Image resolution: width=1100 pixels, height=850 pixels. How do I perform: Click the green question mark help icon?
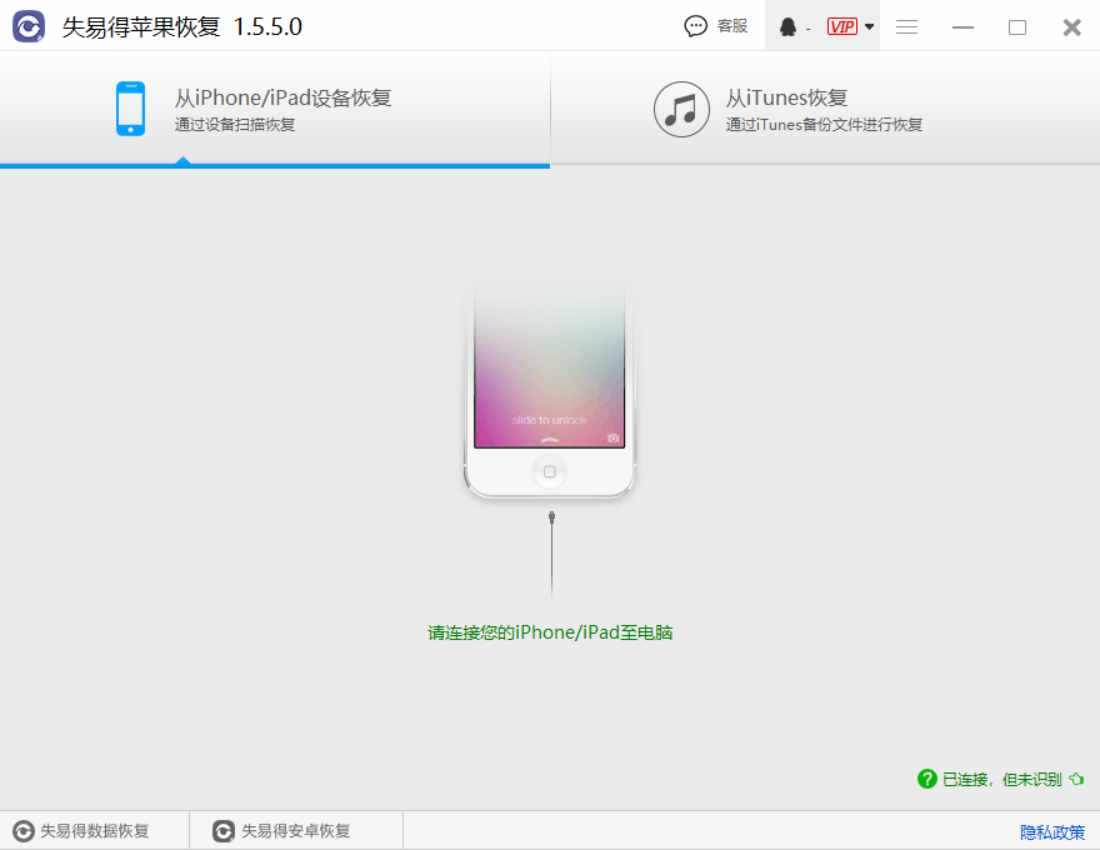(927, 778)
